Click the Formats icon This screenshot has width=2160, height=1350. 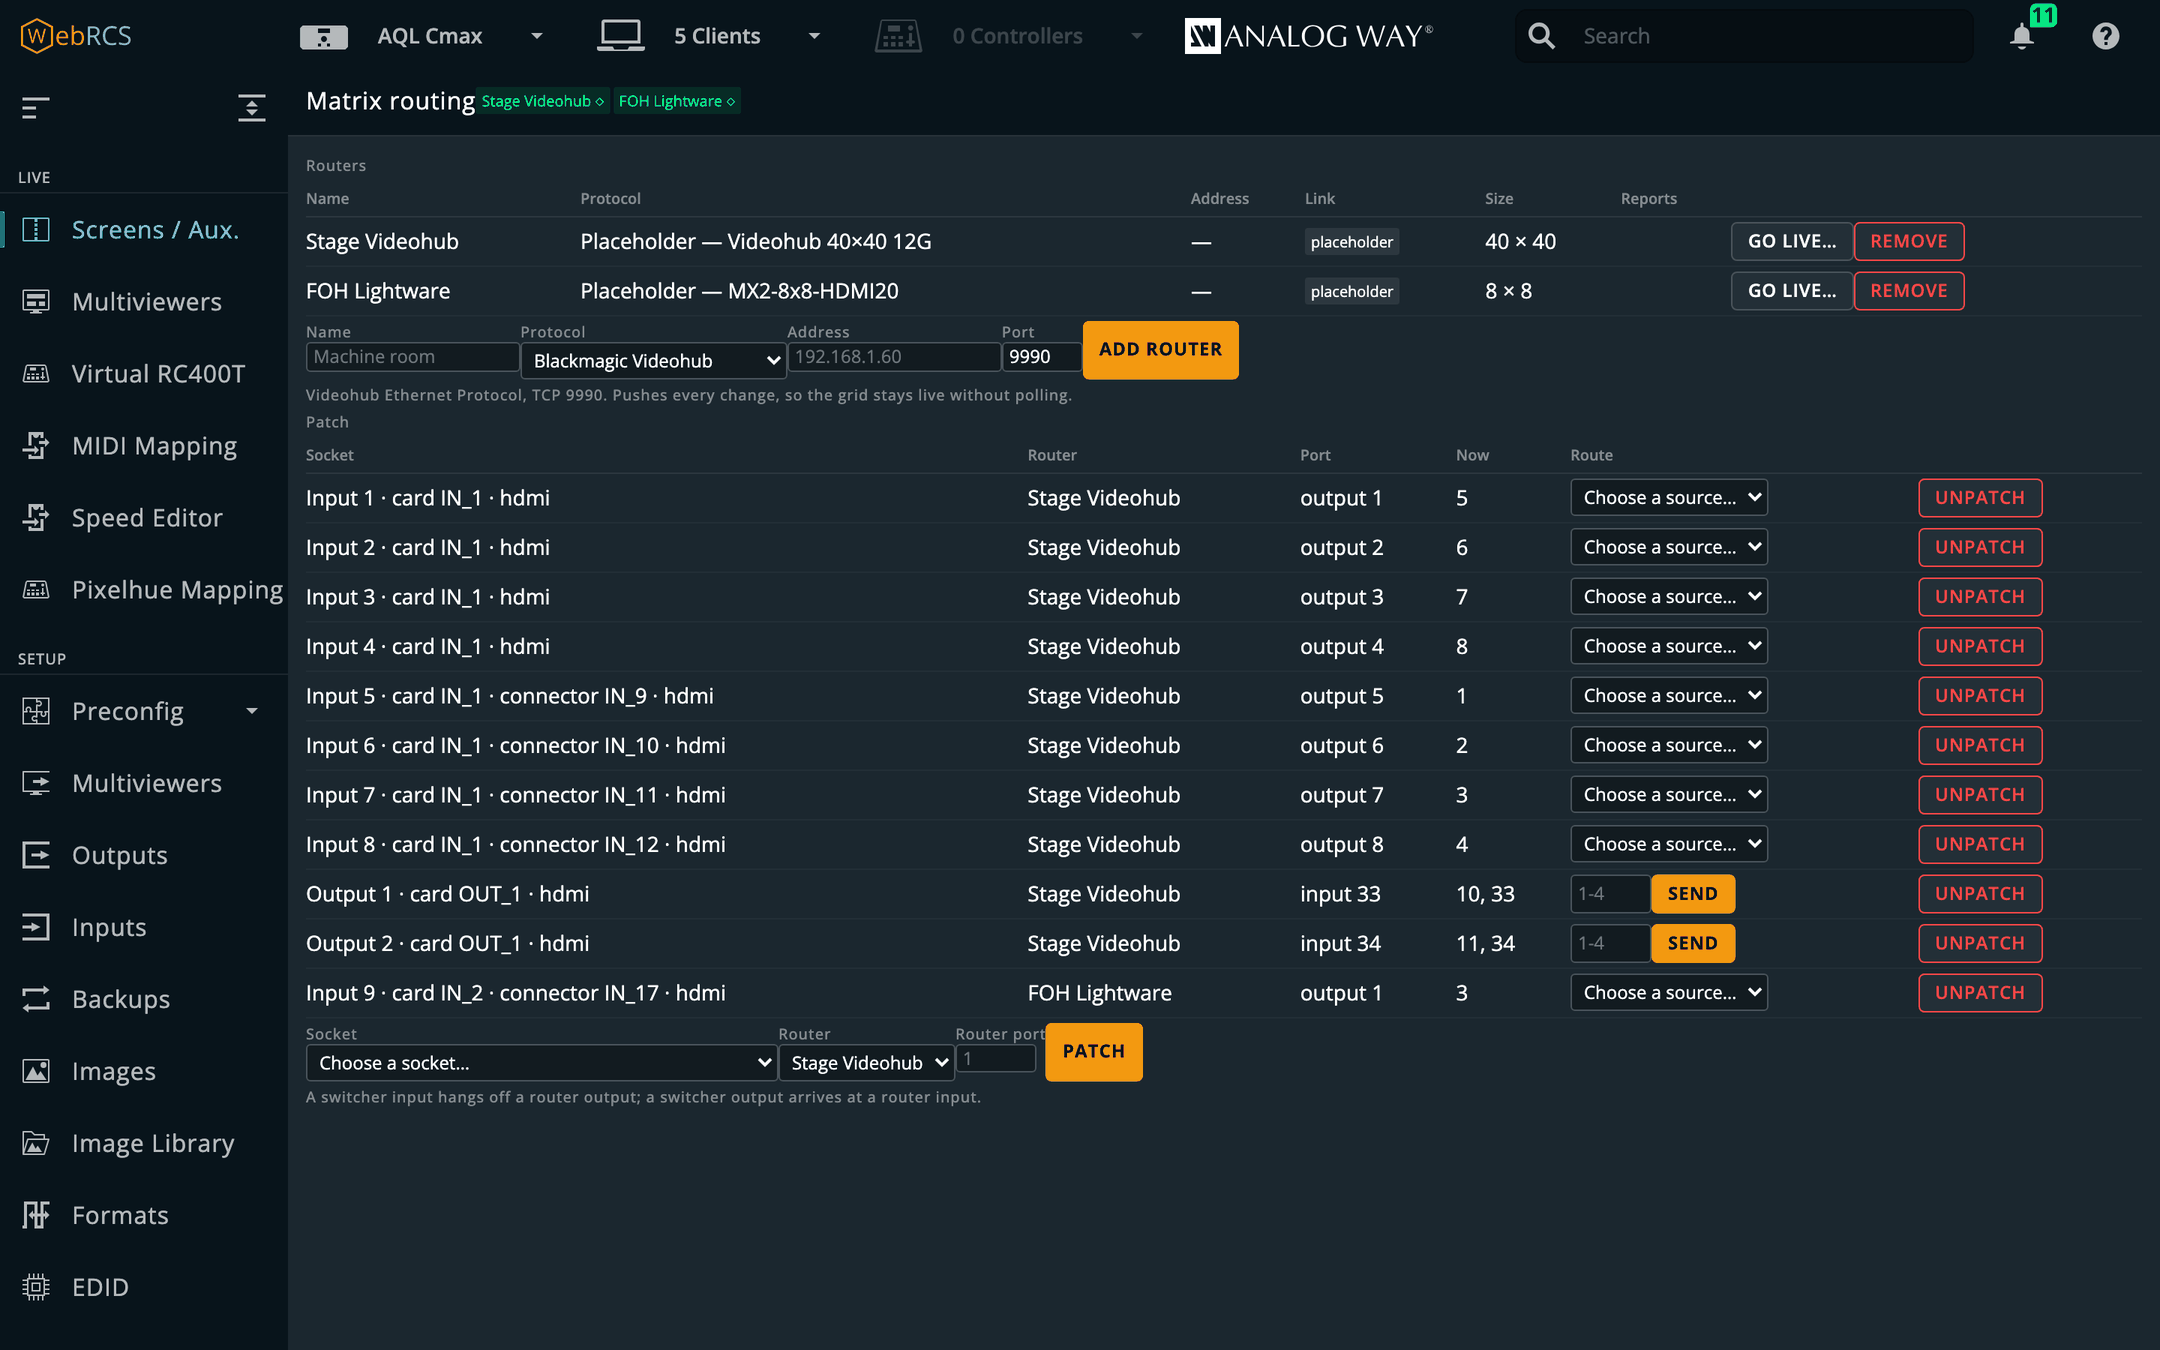pos(36,1215)
